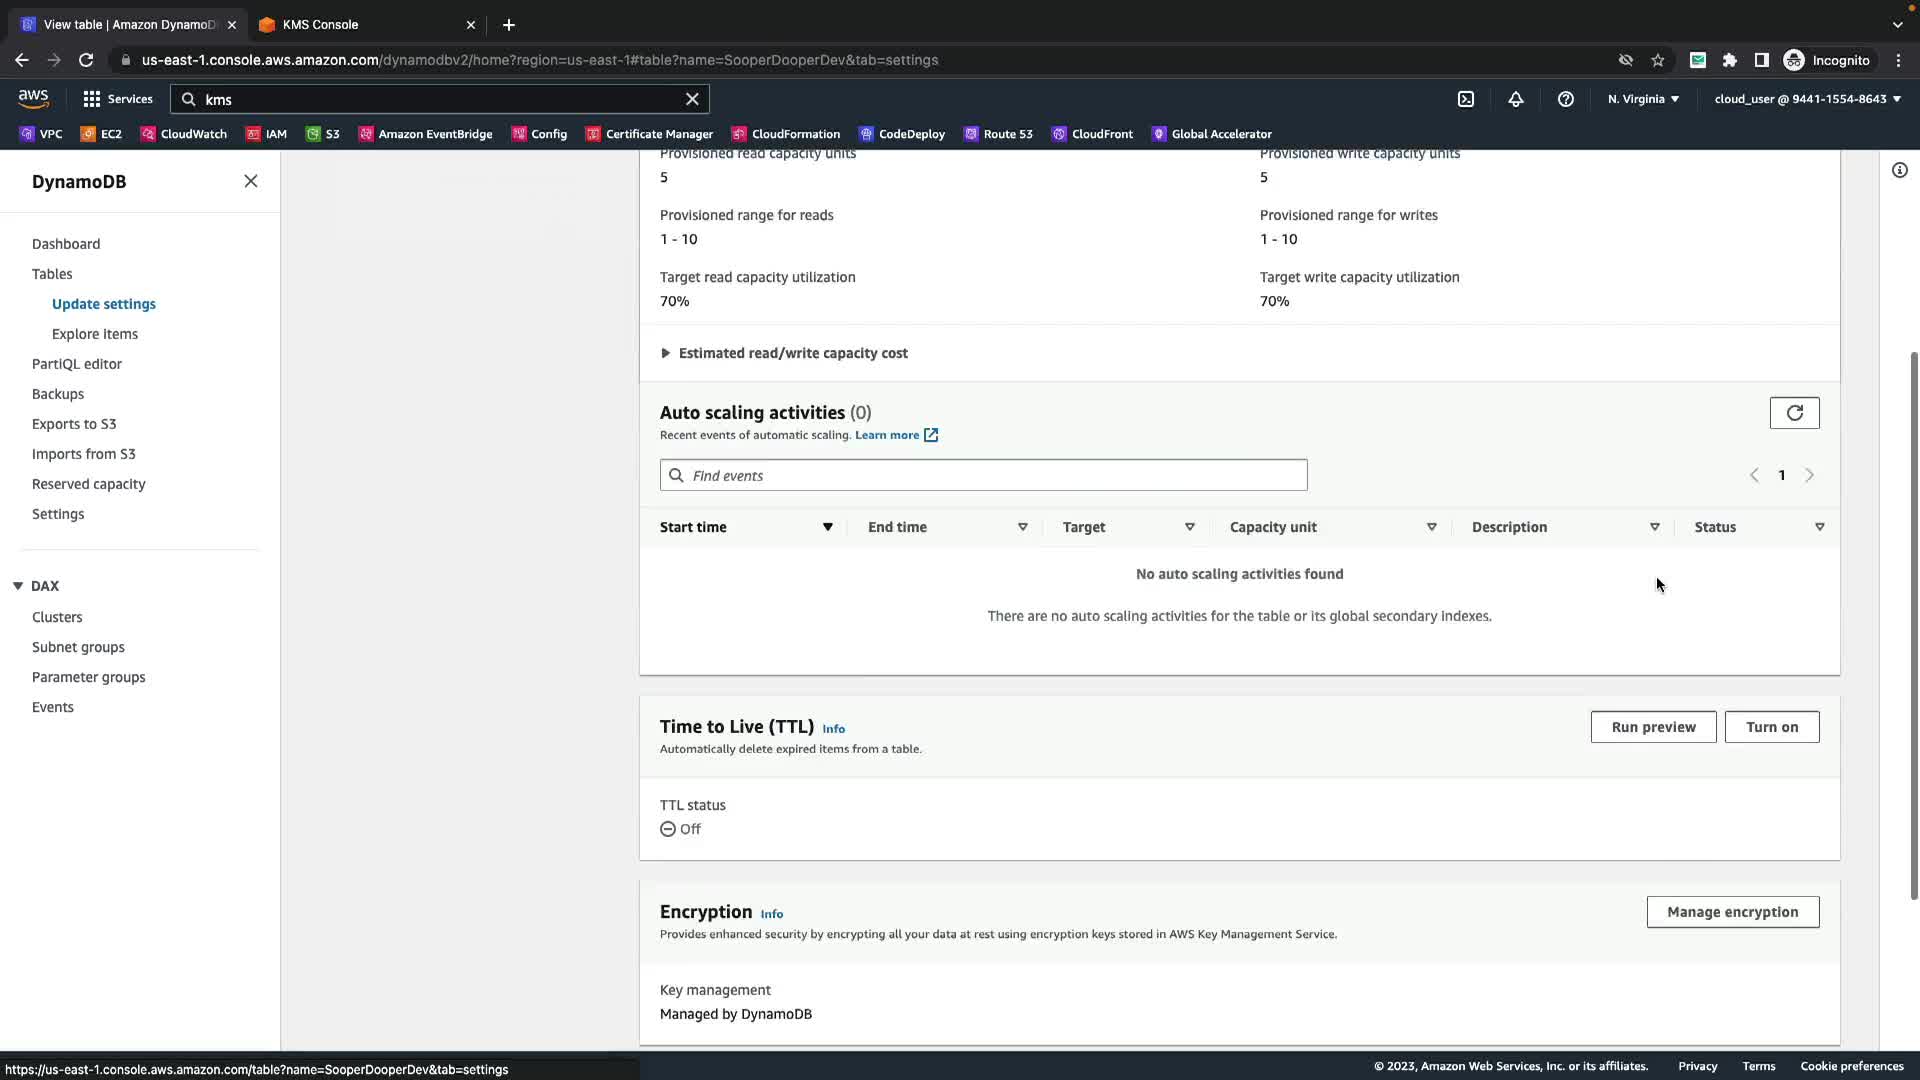Clear the kms search text
The image size is (1920, 1080).
[692, 99]
